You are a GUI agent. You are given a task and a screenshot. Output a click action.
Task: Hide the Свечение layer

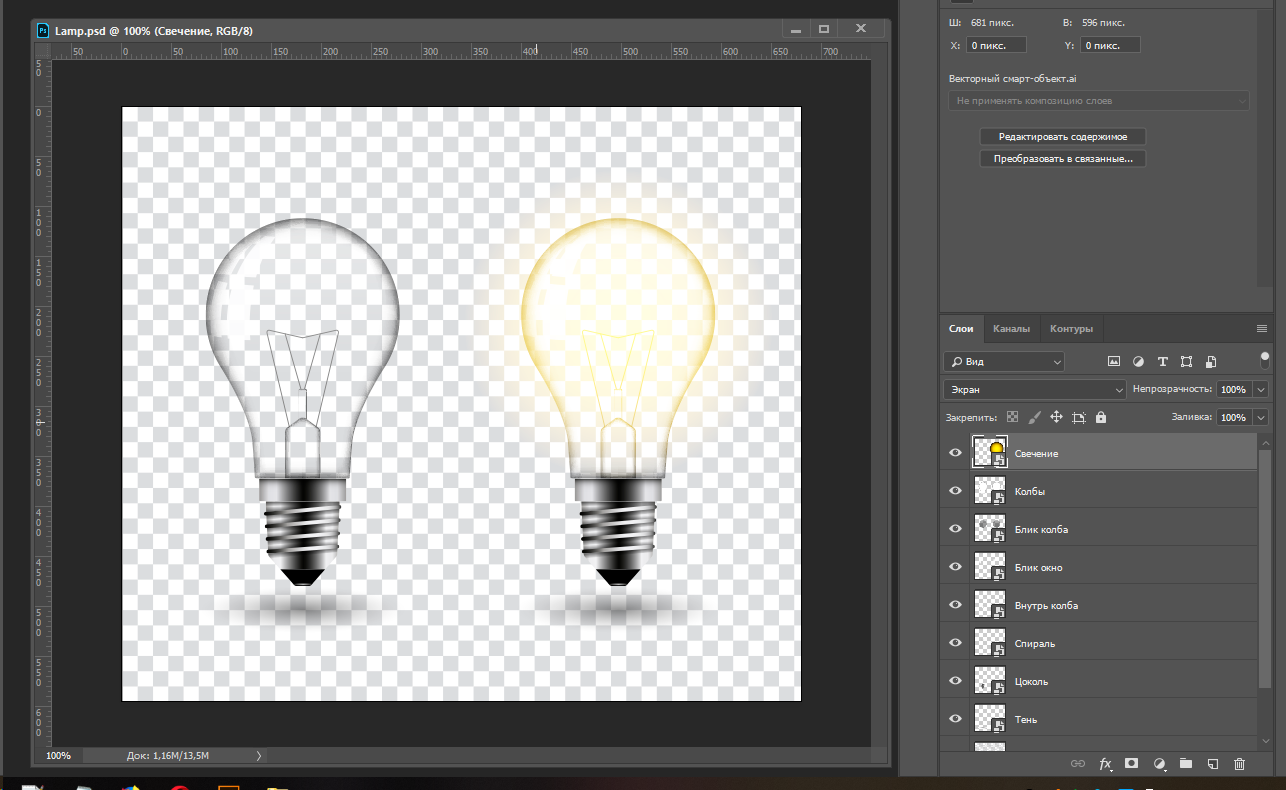[955, 453]
